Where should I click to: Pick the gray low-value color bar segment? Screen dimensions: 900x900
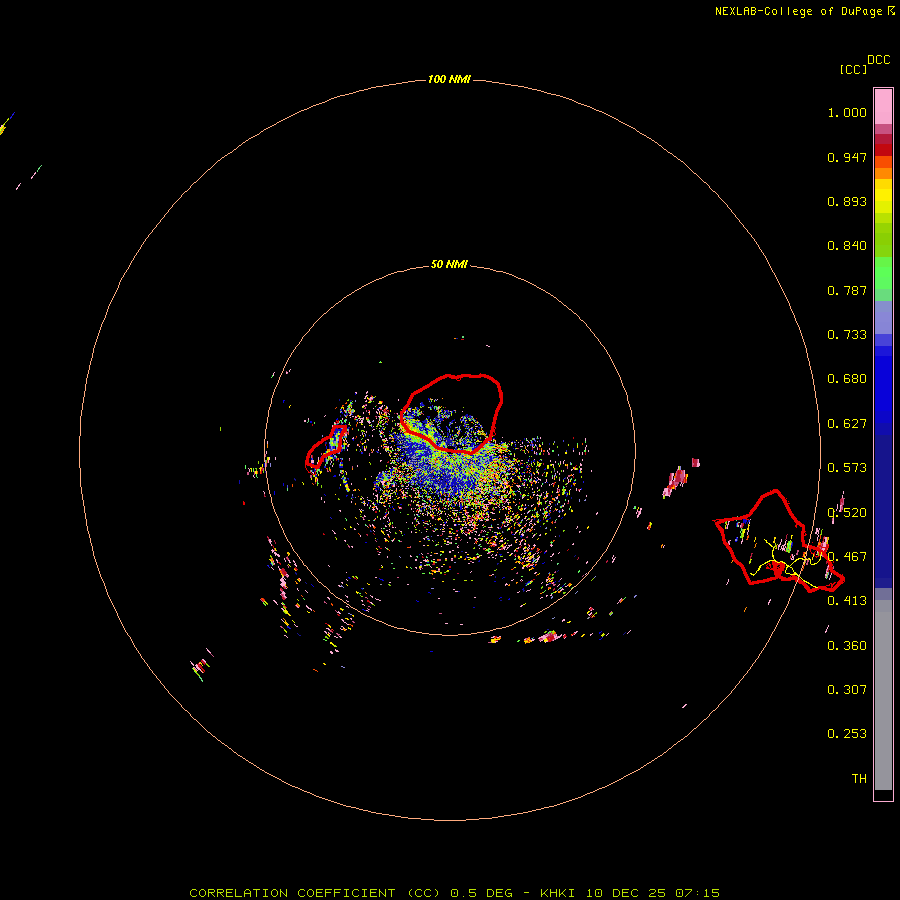point(883,695)
